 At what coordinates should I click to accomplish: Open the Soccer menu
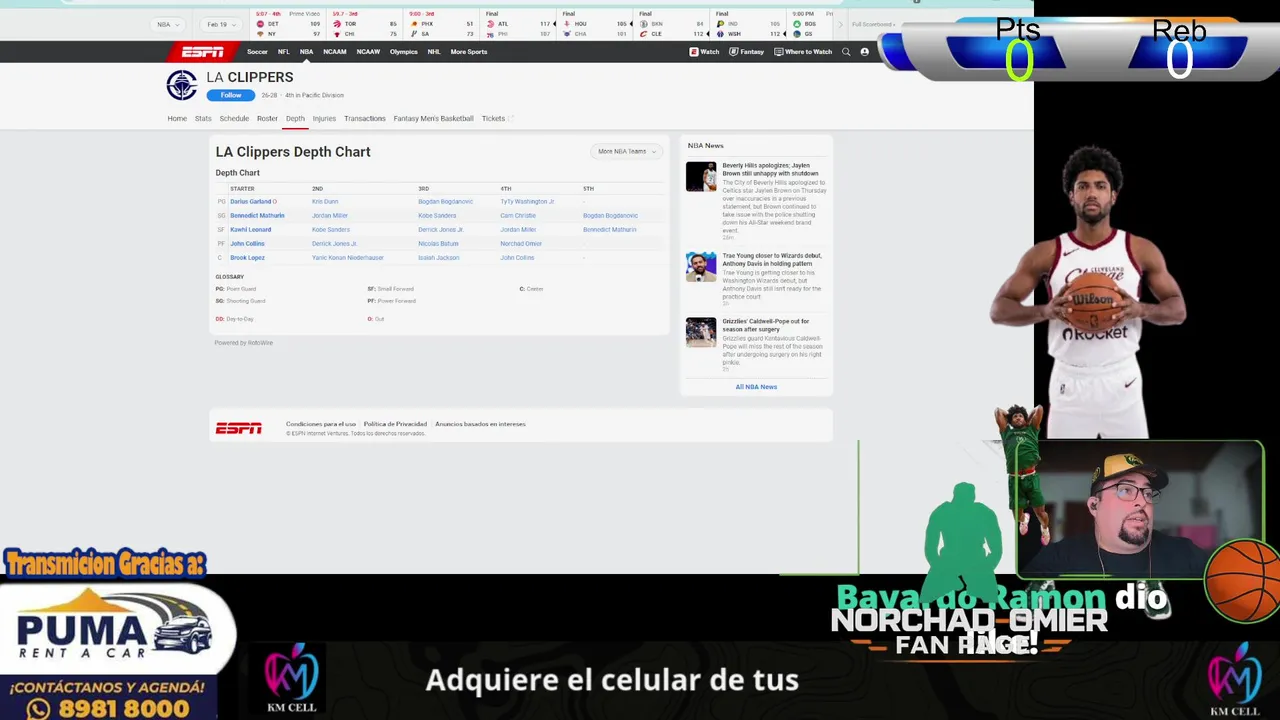click(257, 52)
